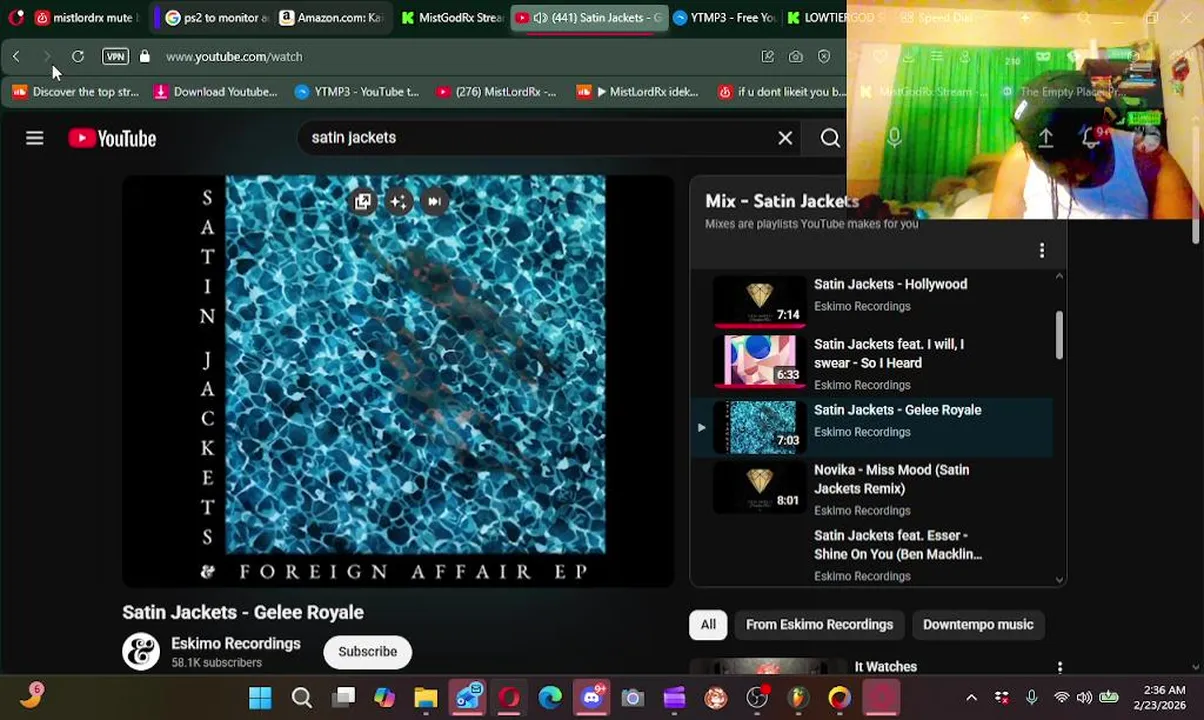
Task: Launch File Explorer from the taskbar
Action: click(426, 698)
